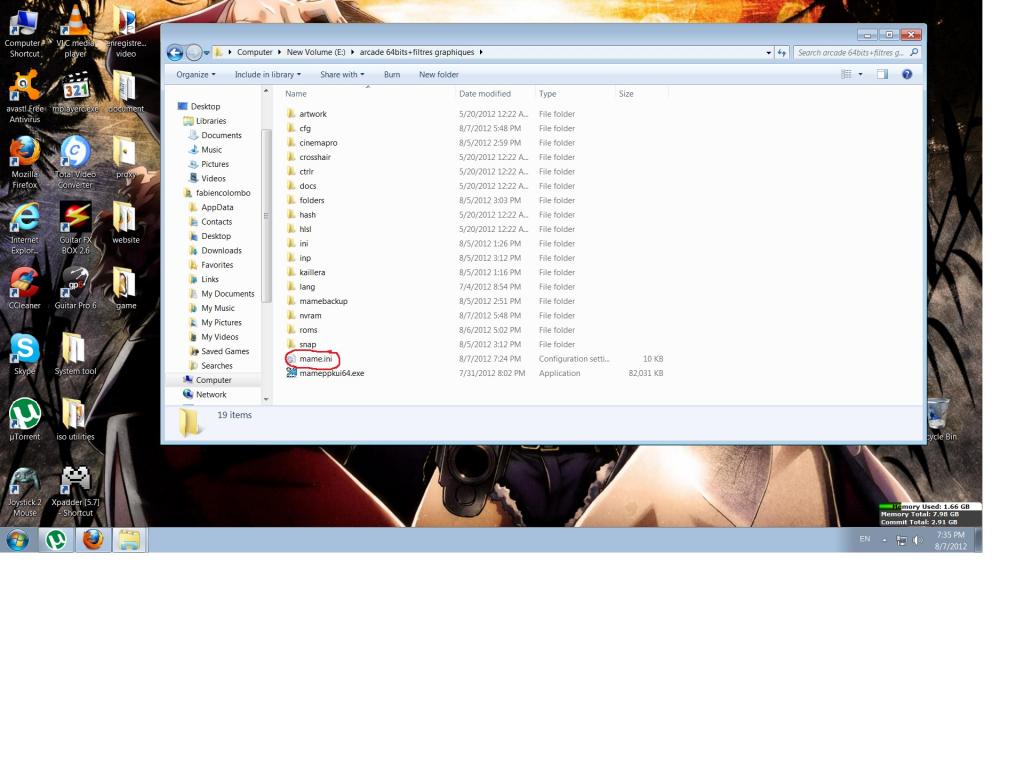1024x768 pixels.
Task: Select Videos library
Action: pos(214,178)
